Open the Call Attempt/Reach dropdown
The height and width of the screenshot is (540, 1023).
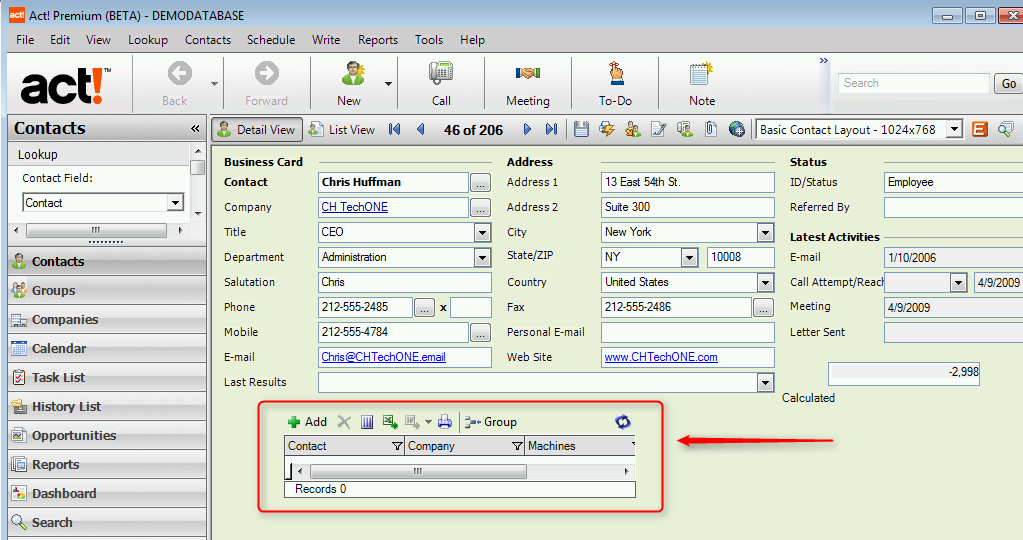click(958, 282)
